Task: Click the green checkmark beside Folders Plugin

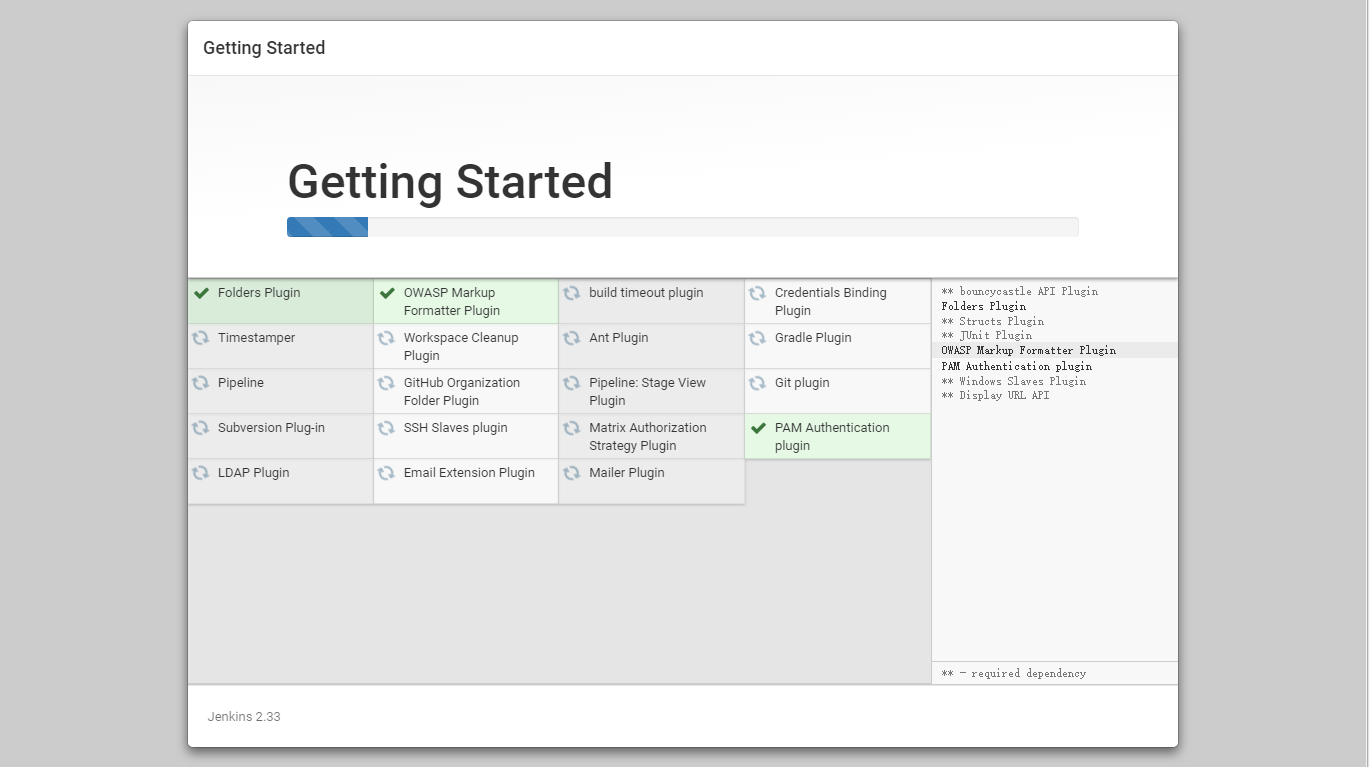Action: click(x=201, y=293)
